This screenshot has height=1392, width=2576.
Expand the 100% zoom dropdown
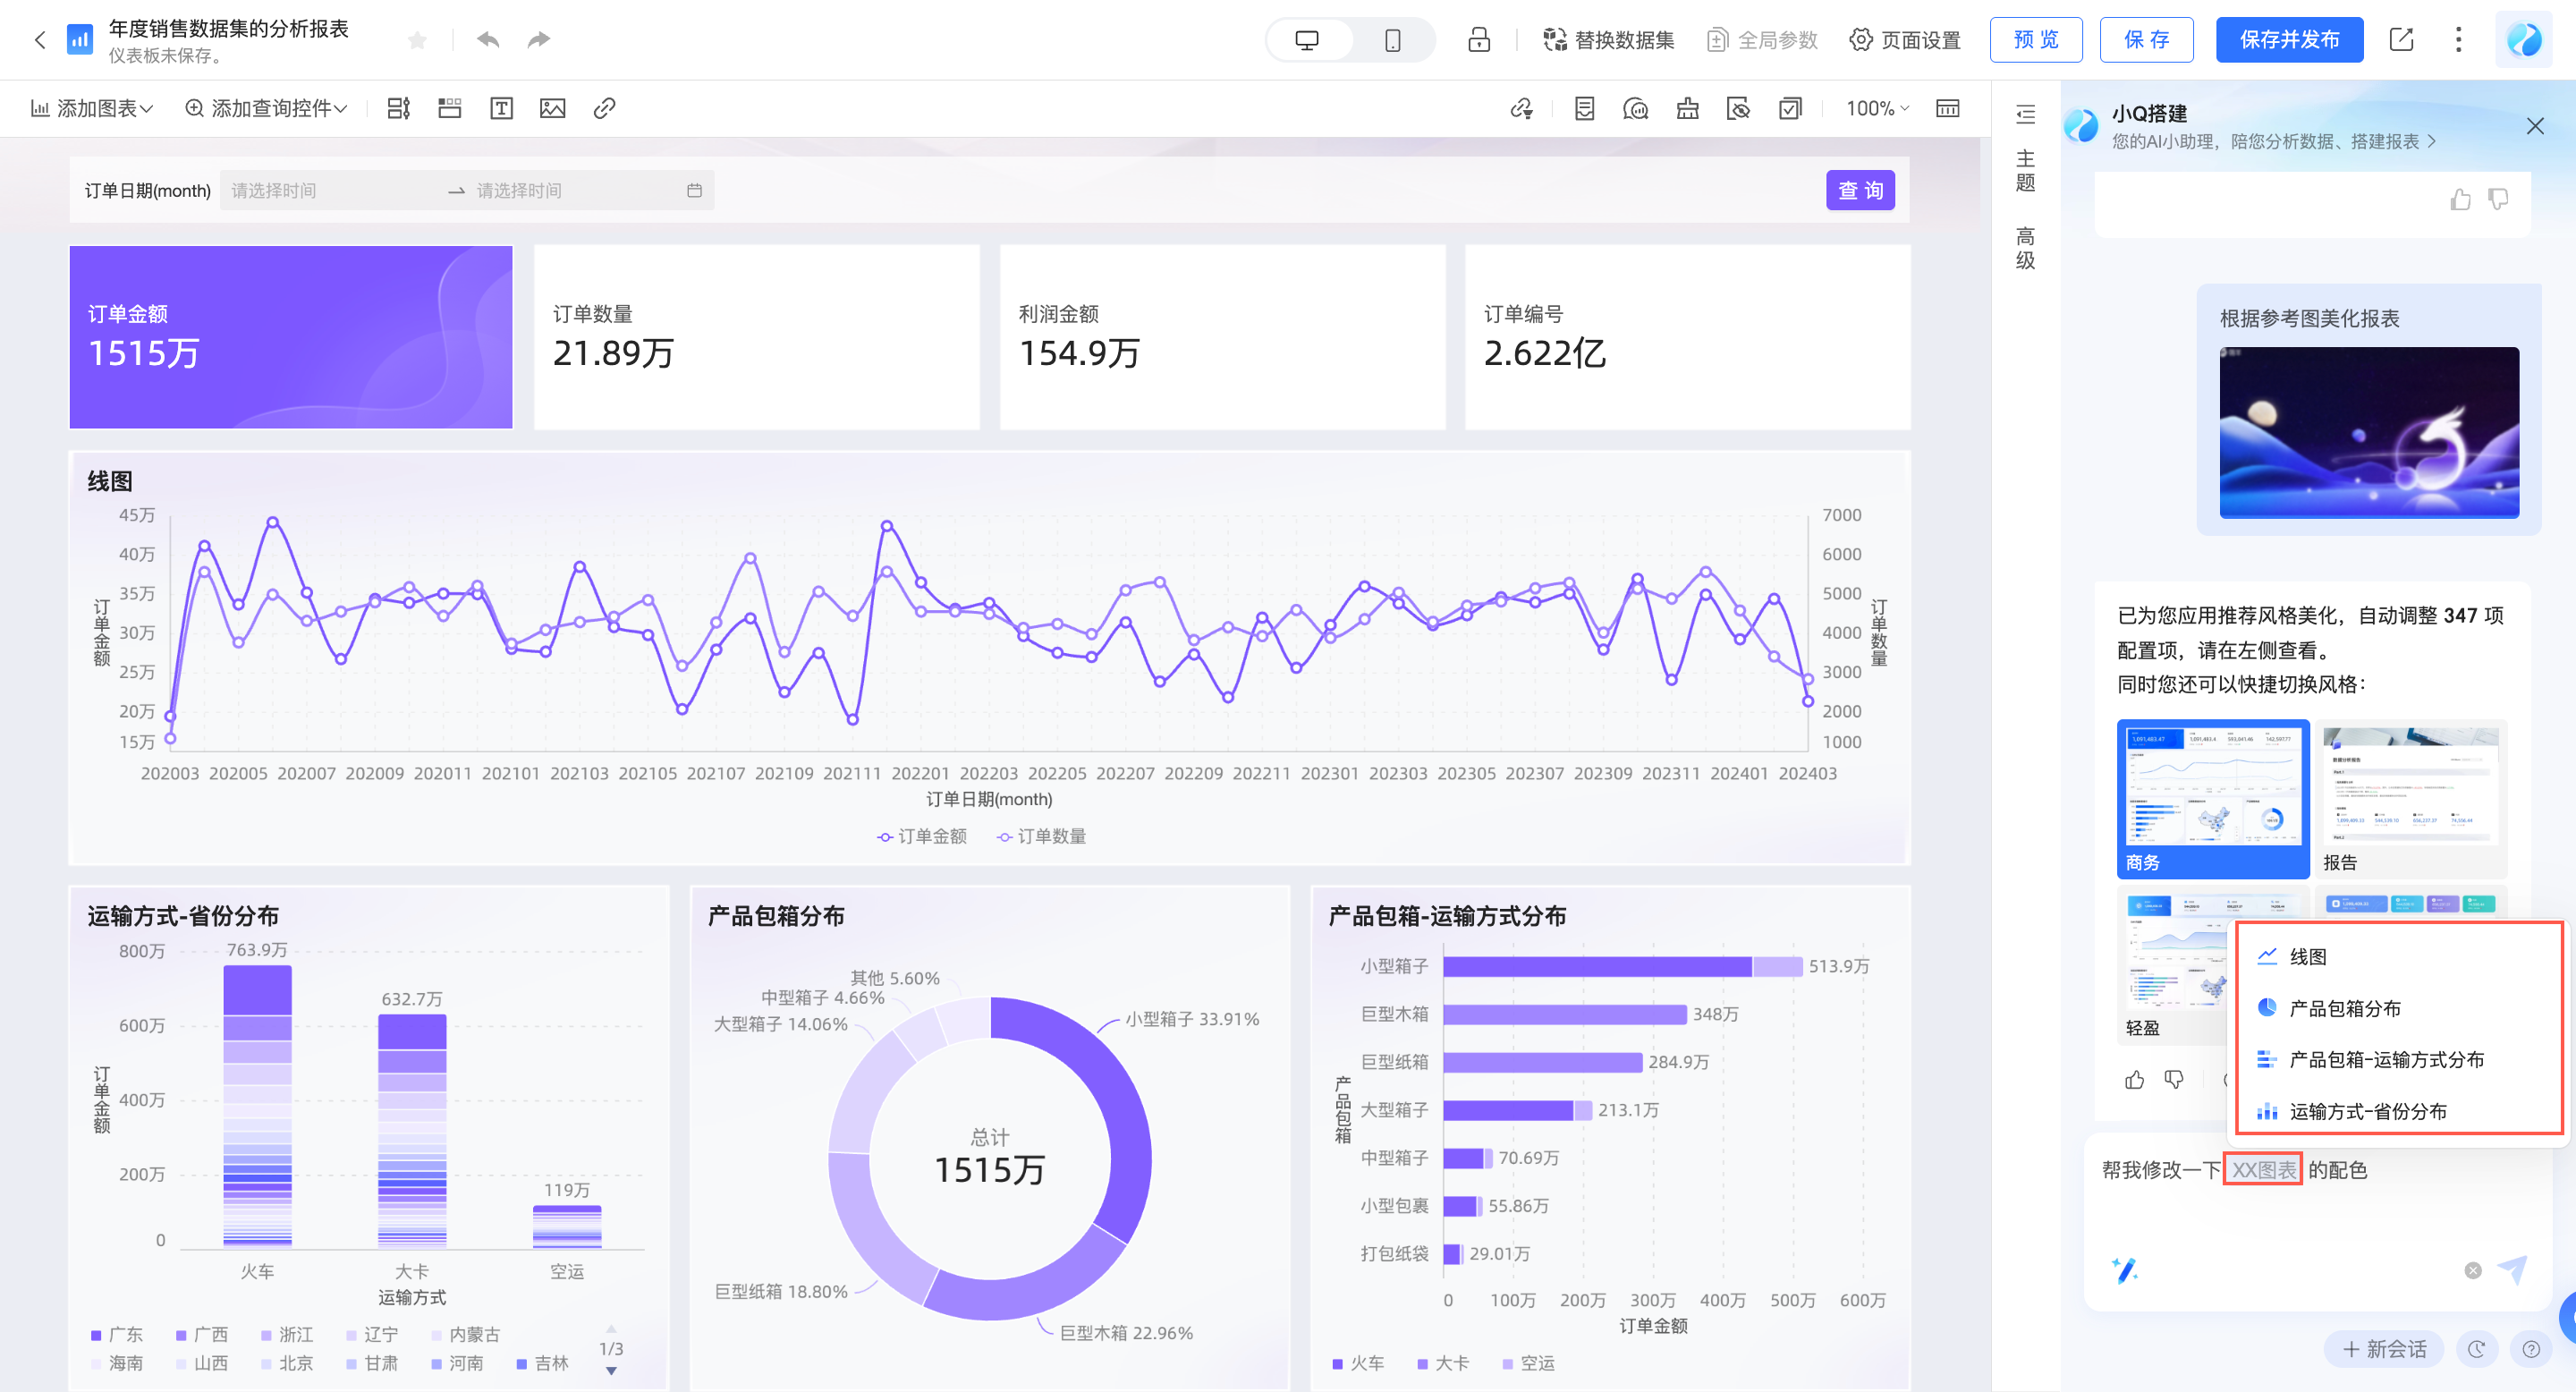coord(1877,108)
